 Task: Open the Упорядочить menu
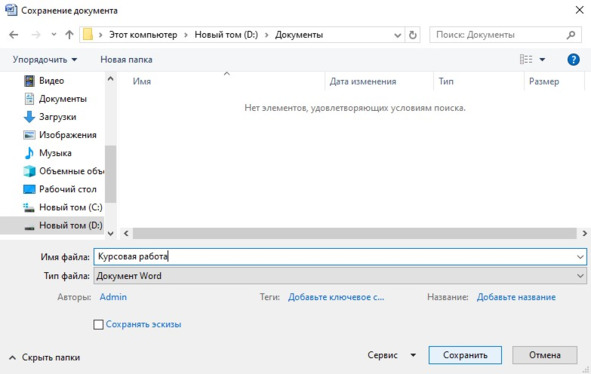(44, 60)
